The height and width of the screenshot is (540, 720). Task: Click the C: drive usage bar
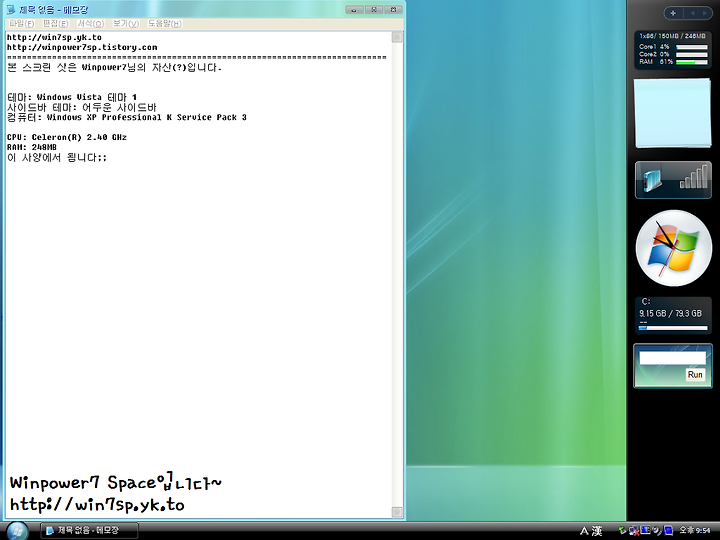pyautogui.click(x=673, y=328)
